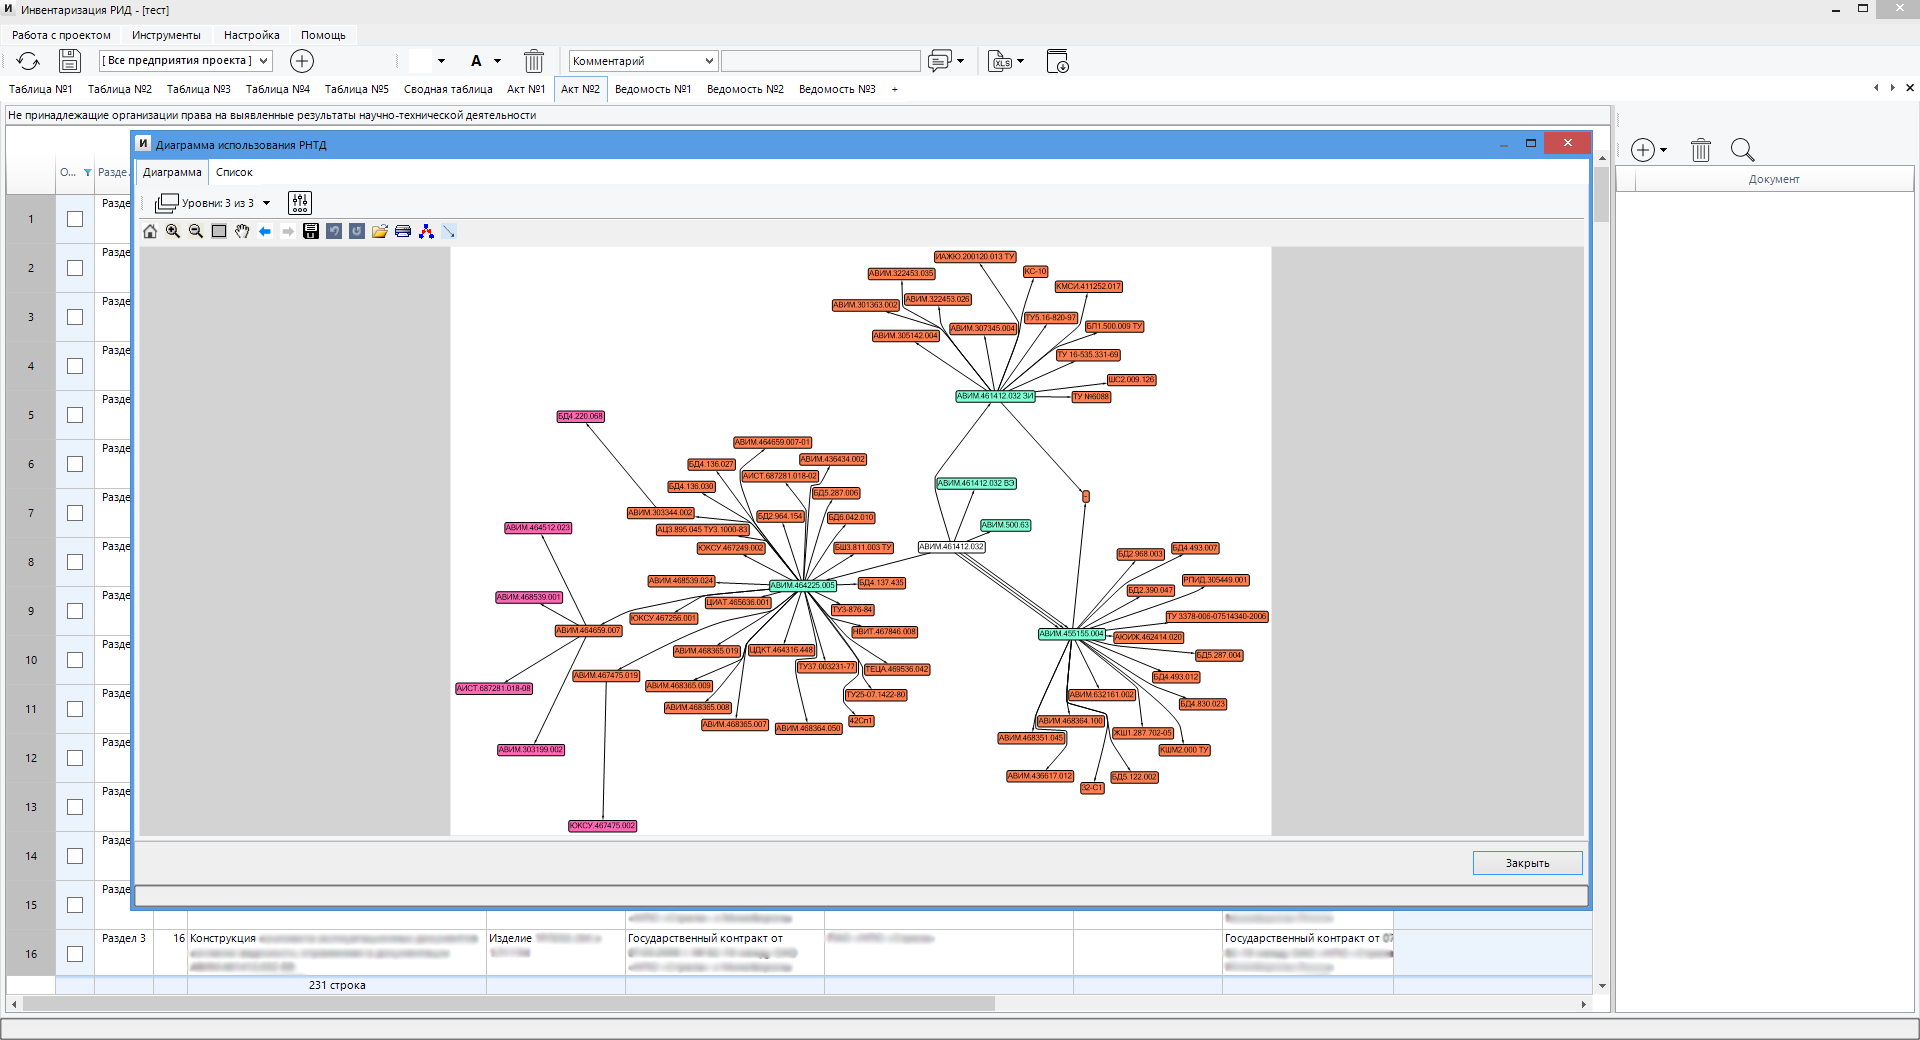
Task: Click the blue back arrow icon
Action: 265,231
